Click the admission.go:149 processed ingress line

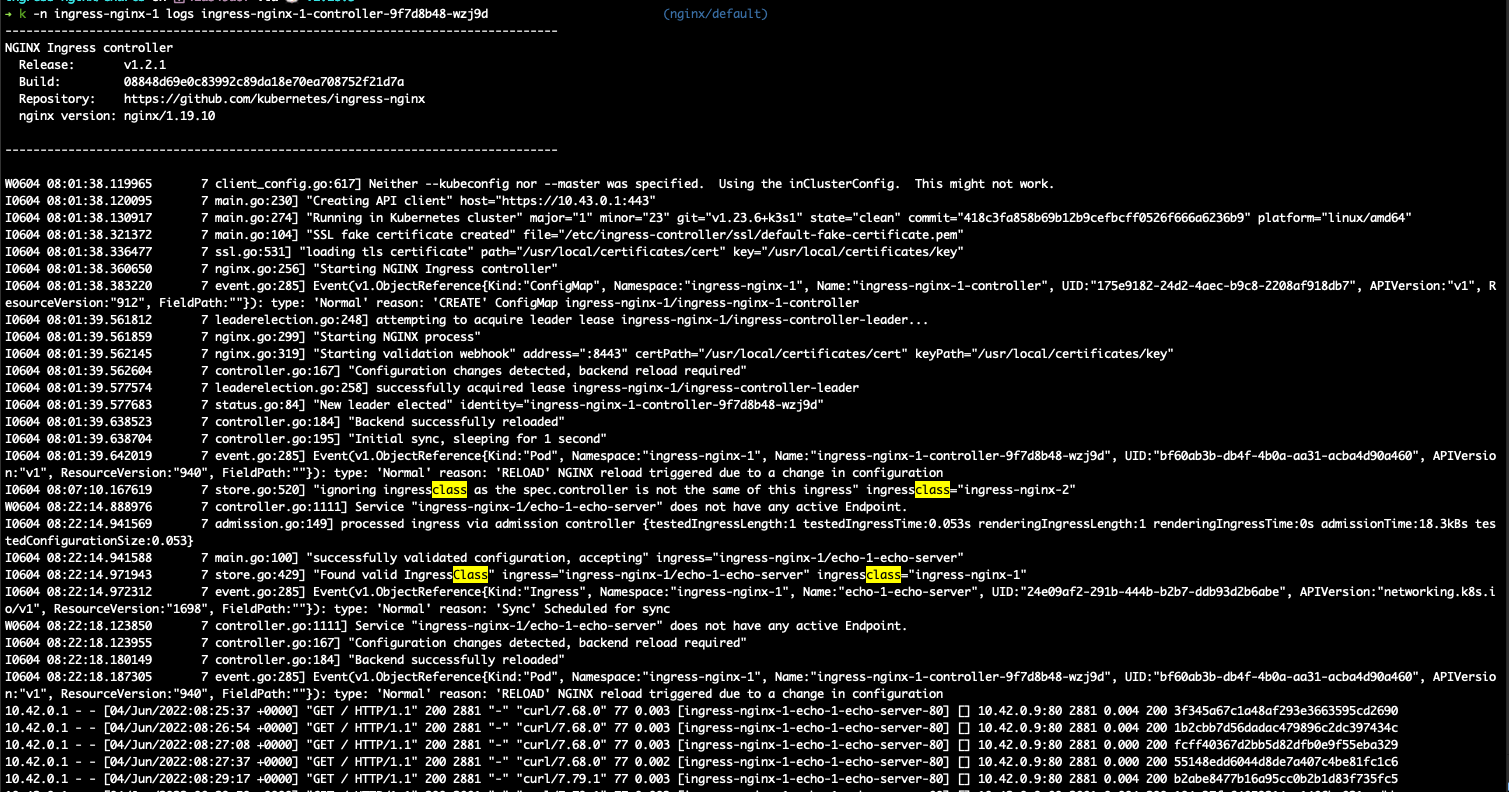click(750, 532)
